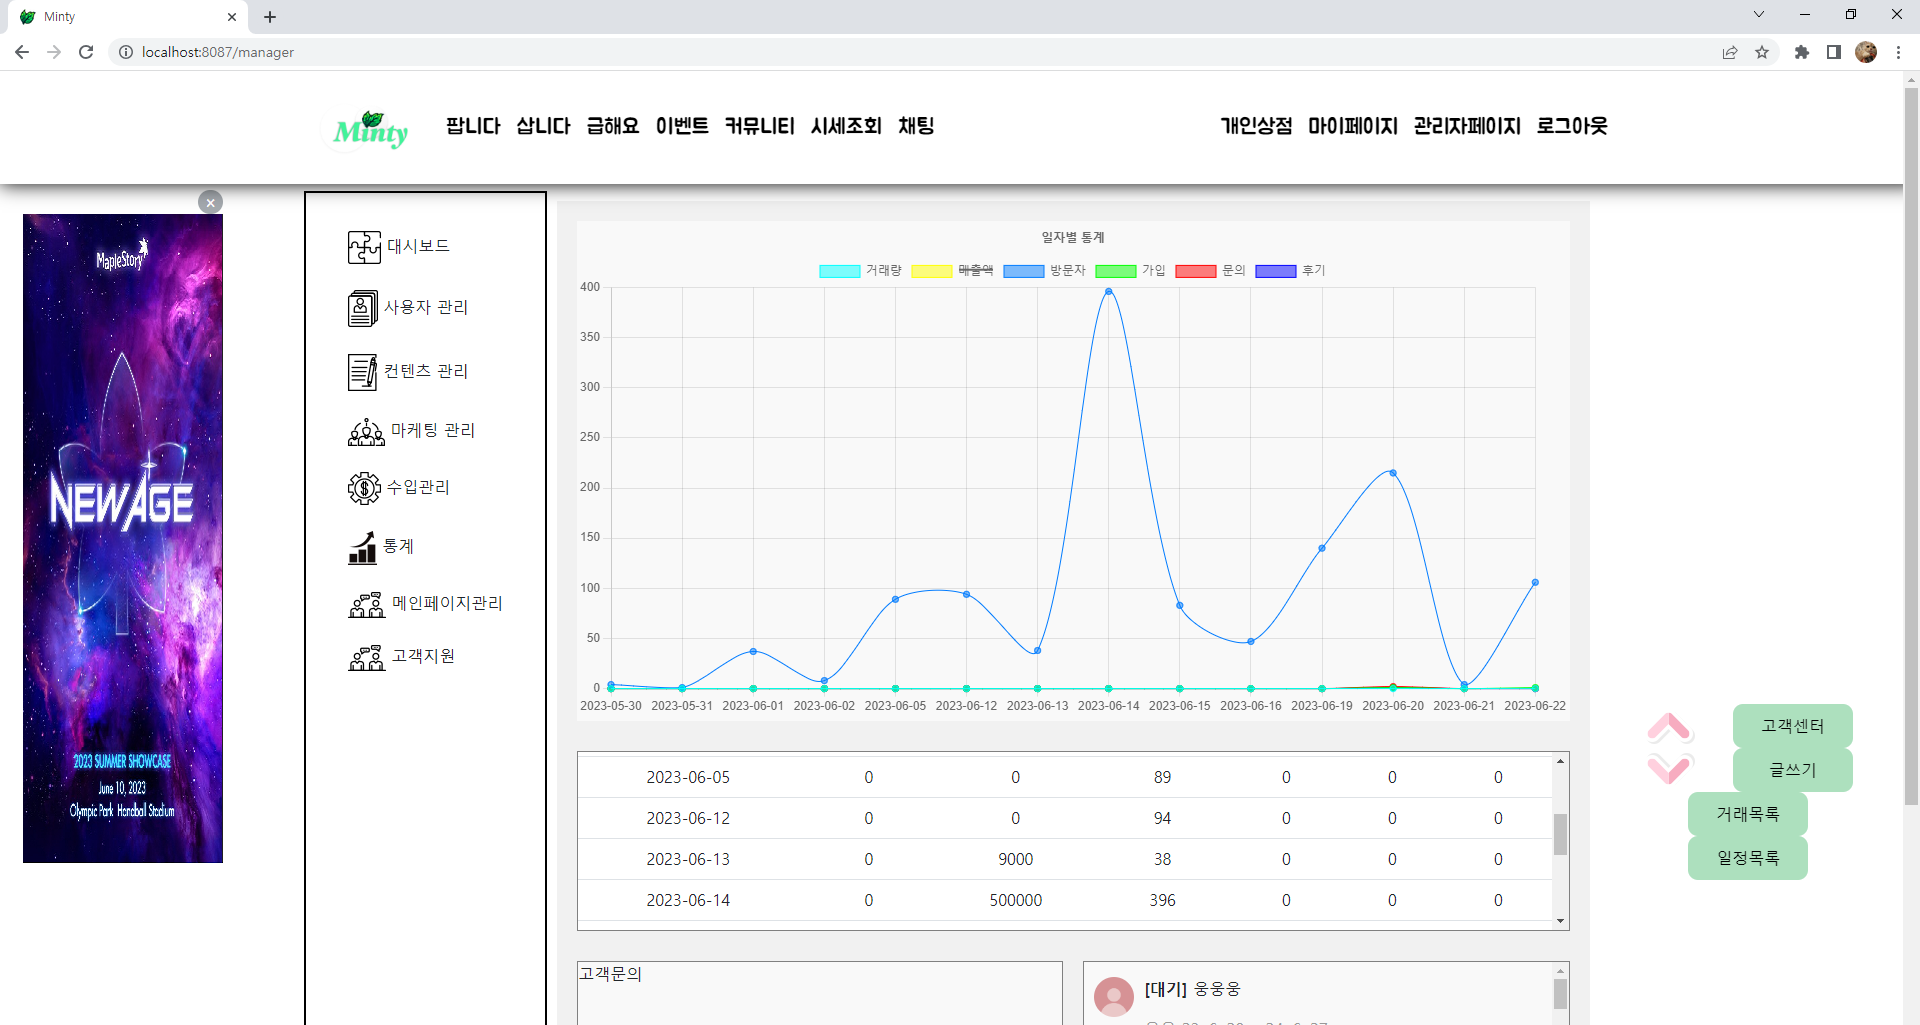This screenshot has height=1025, width=1920.
Task: Click the pink scroll-down chevron icon
Action: [1669, 768]
